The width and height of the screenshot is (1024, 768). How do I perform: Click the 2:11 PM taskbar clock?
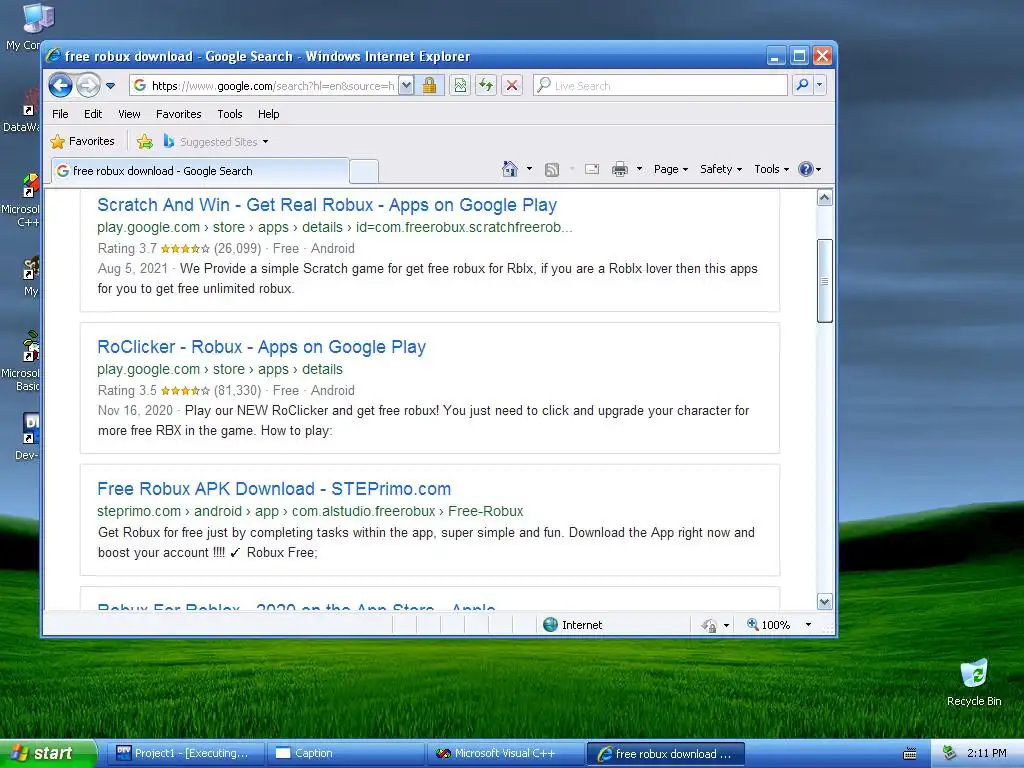coord(986,753)
